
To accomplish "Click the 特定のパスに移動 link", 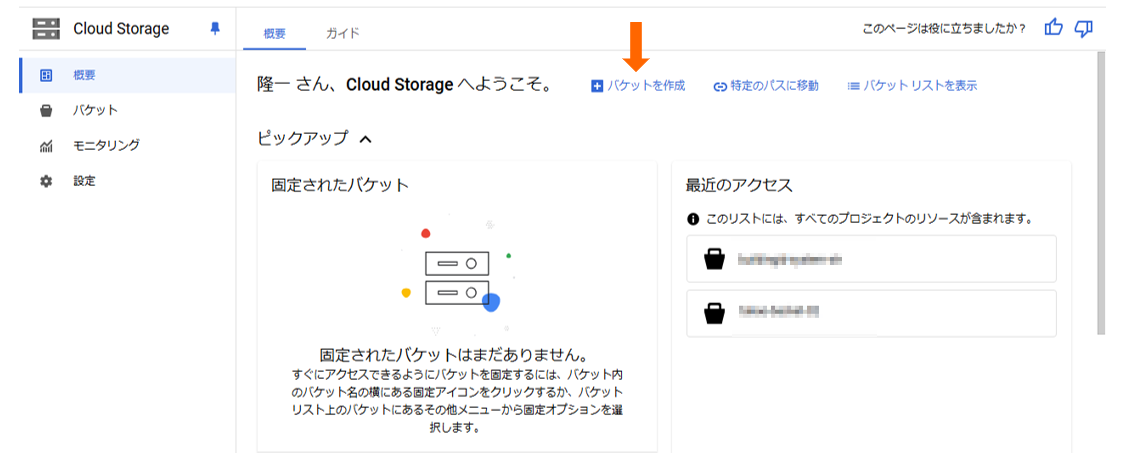I will (x=766, y=86).
